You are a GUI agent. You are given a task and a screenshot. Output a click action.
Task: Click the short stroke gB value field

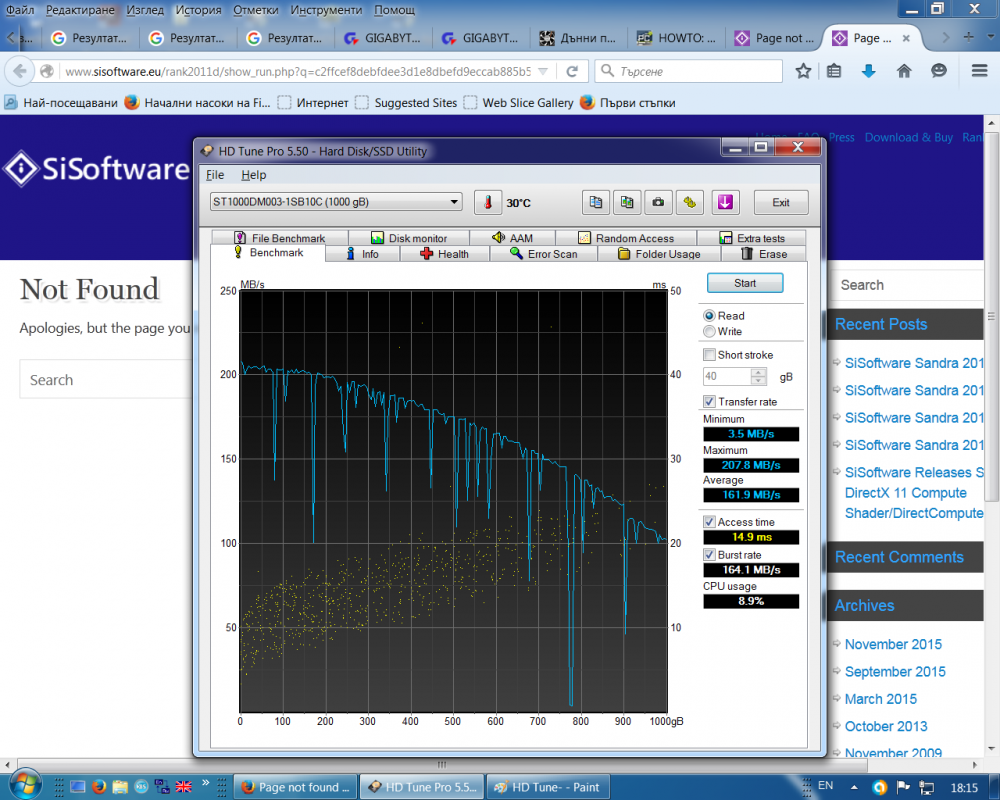pos(726,376)
